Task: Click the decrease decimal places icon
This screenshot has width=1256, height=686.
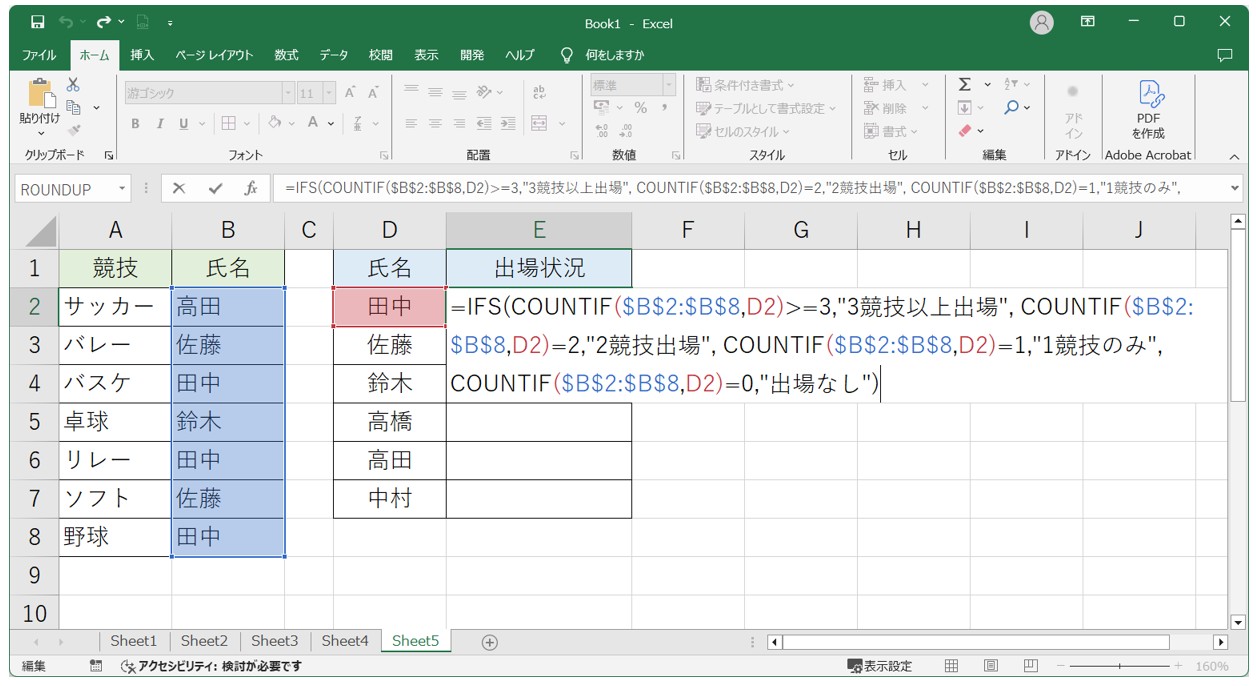Action: pyautogui.click(x=626, y=131)
